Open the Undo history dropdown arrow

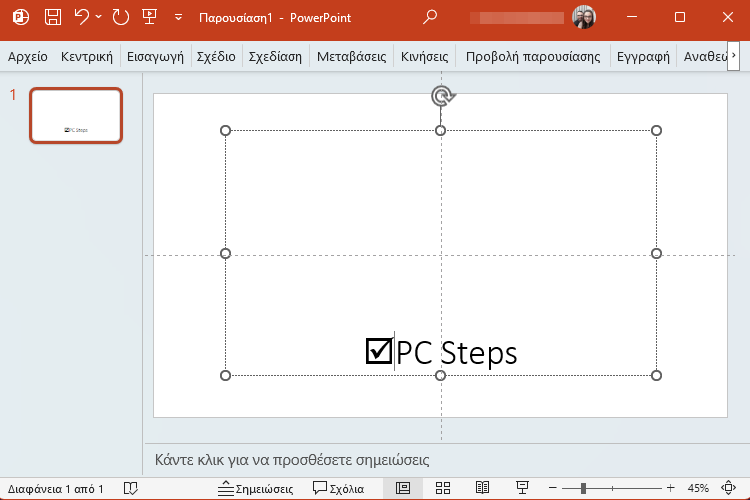(x=99, y=17)
